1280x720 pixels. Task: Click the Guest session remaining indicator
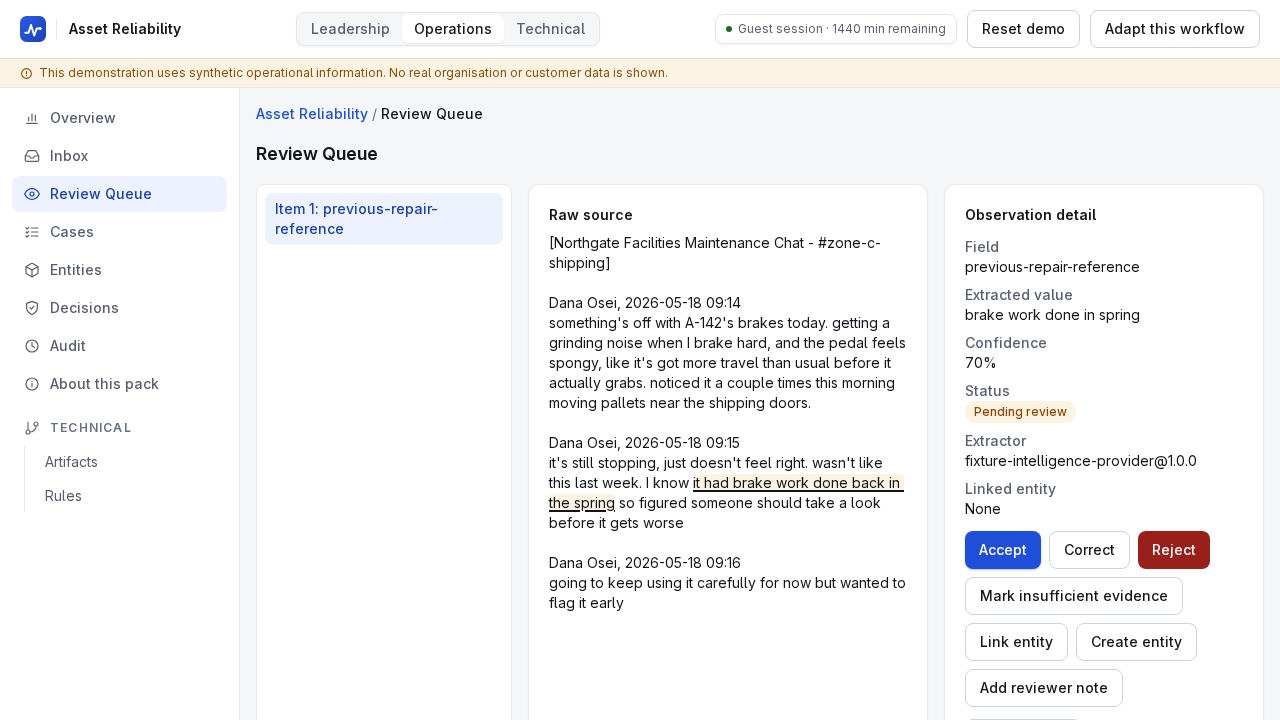(x=836, y=29)
